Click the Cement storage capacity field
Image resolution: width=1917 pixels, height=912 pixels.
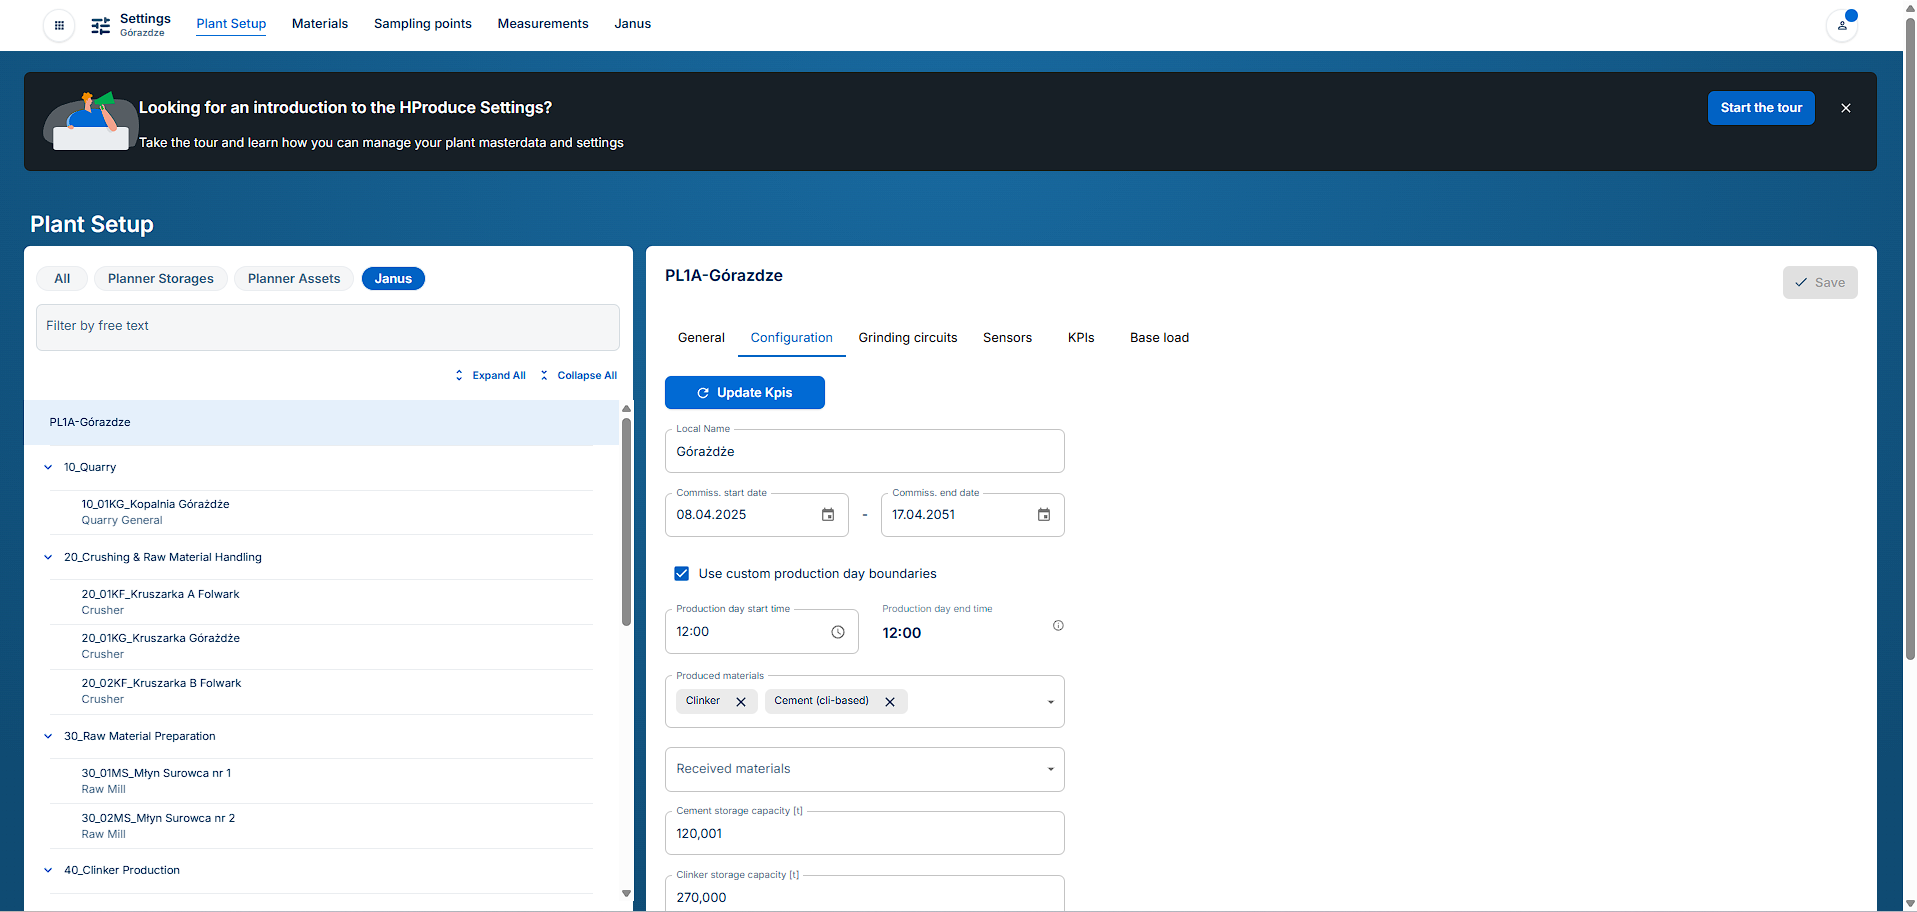(x=865, y=834)
